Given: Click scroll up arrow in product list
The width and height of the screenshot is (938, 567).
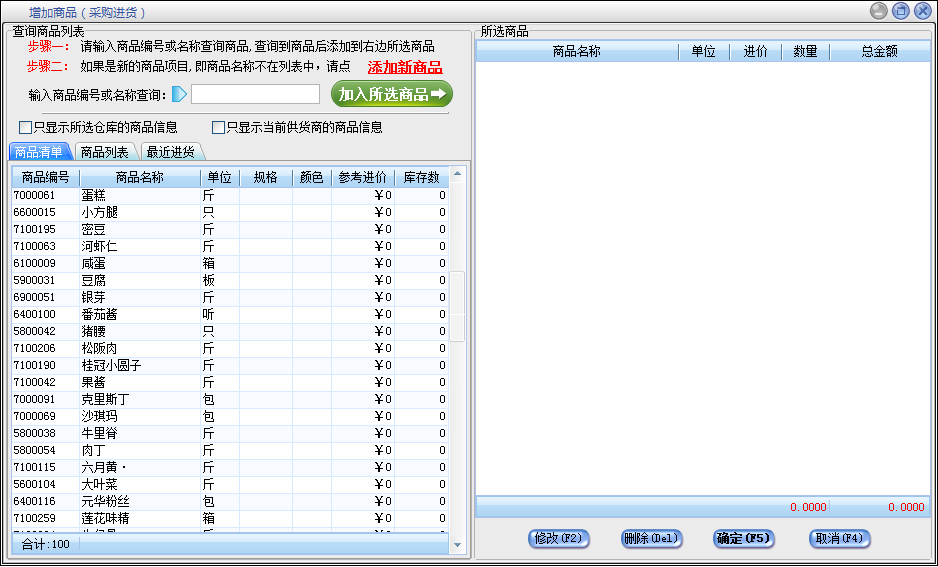Looking at the screenshot, I should point(458,174).
